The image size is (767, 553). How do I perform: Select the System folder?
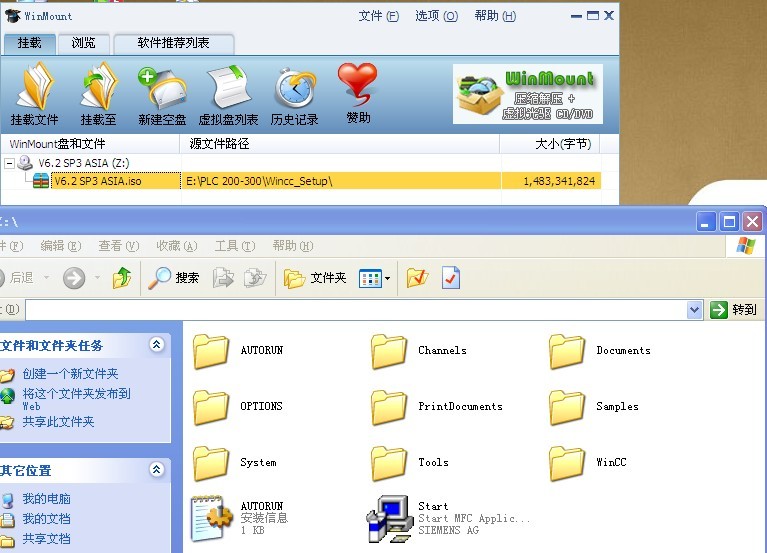click(234, 463)
